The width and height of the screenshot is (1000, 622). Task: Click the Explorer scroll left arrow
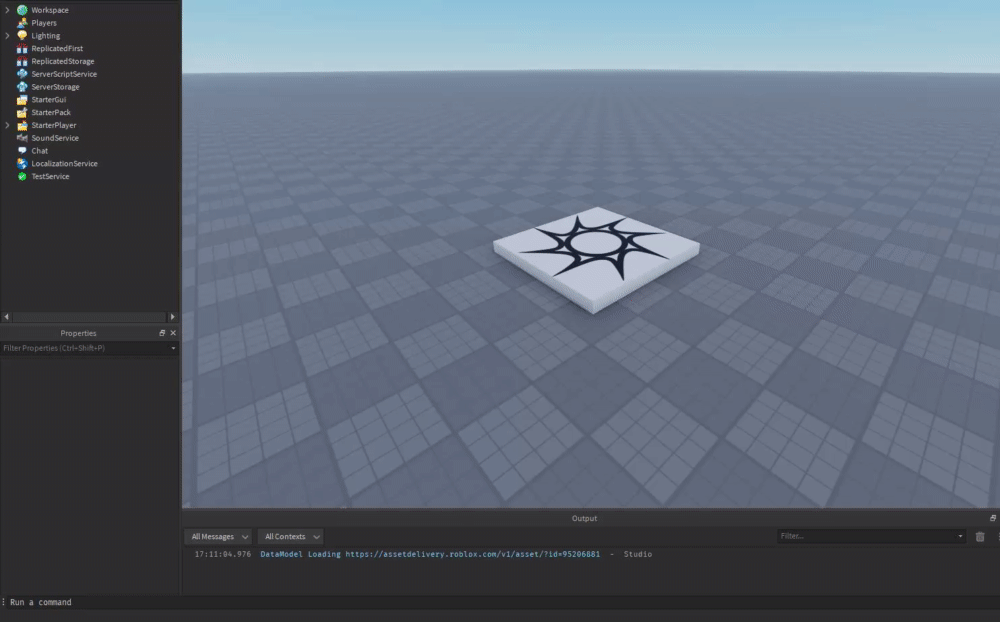[x=6, y=316]
